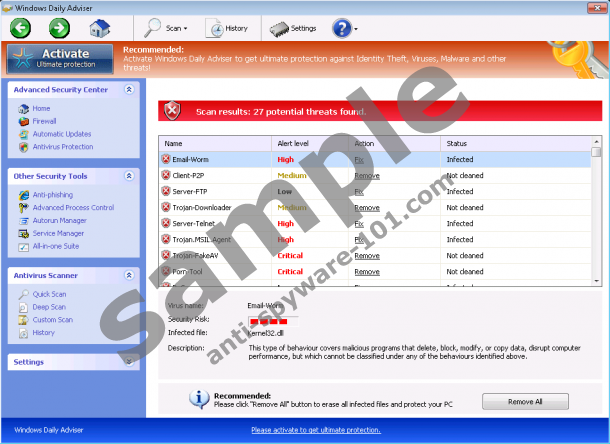Image resolution: width=610 pixels, height=444 pixels.
Task: Click the green forward arrow button
Action: click(58, 28)
